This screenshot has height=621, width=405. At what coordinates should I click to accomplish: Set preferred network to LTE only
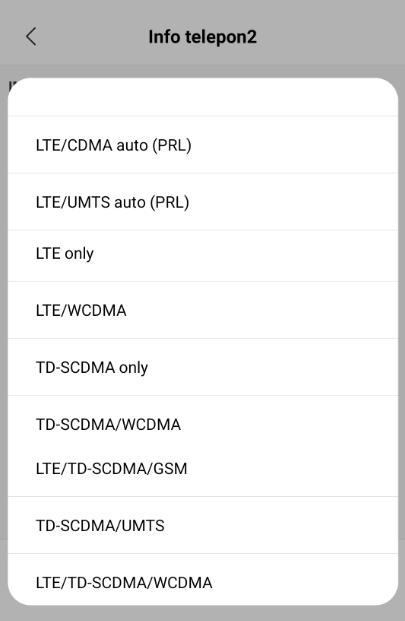[x=203, y=253]
